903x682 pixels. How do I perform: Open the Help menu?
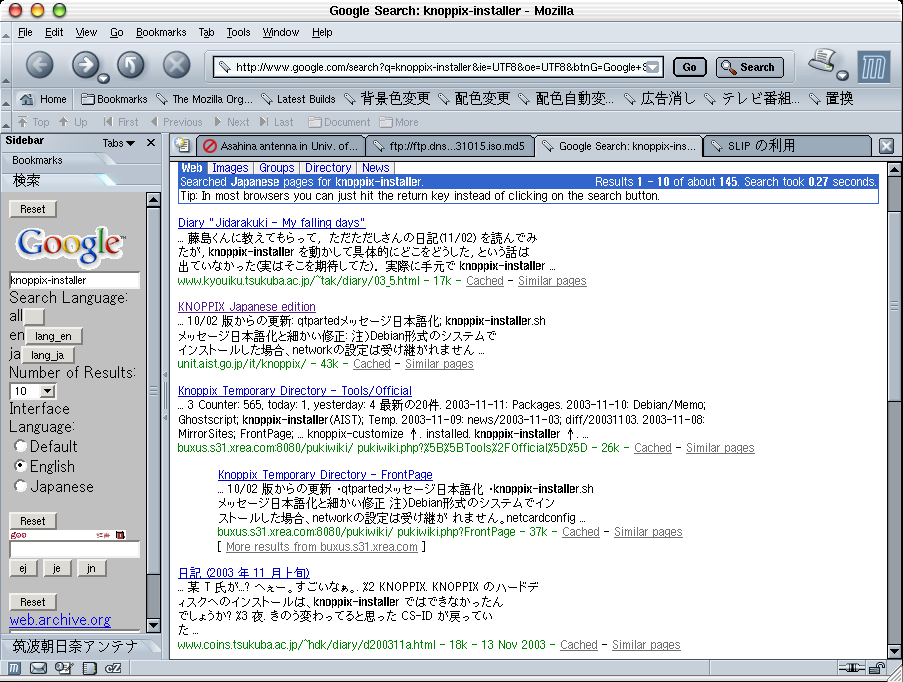pos(322,32)
